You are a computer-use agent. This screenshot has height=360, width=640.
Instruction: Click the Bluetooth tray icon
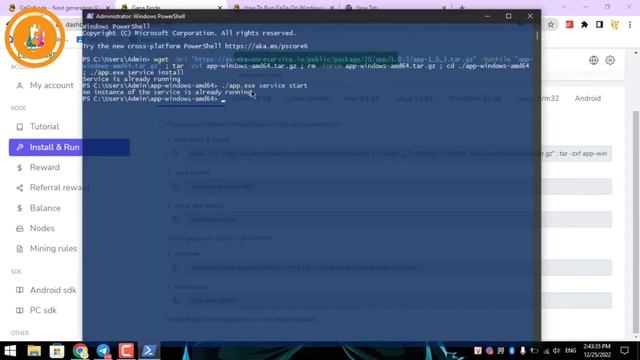512,351
